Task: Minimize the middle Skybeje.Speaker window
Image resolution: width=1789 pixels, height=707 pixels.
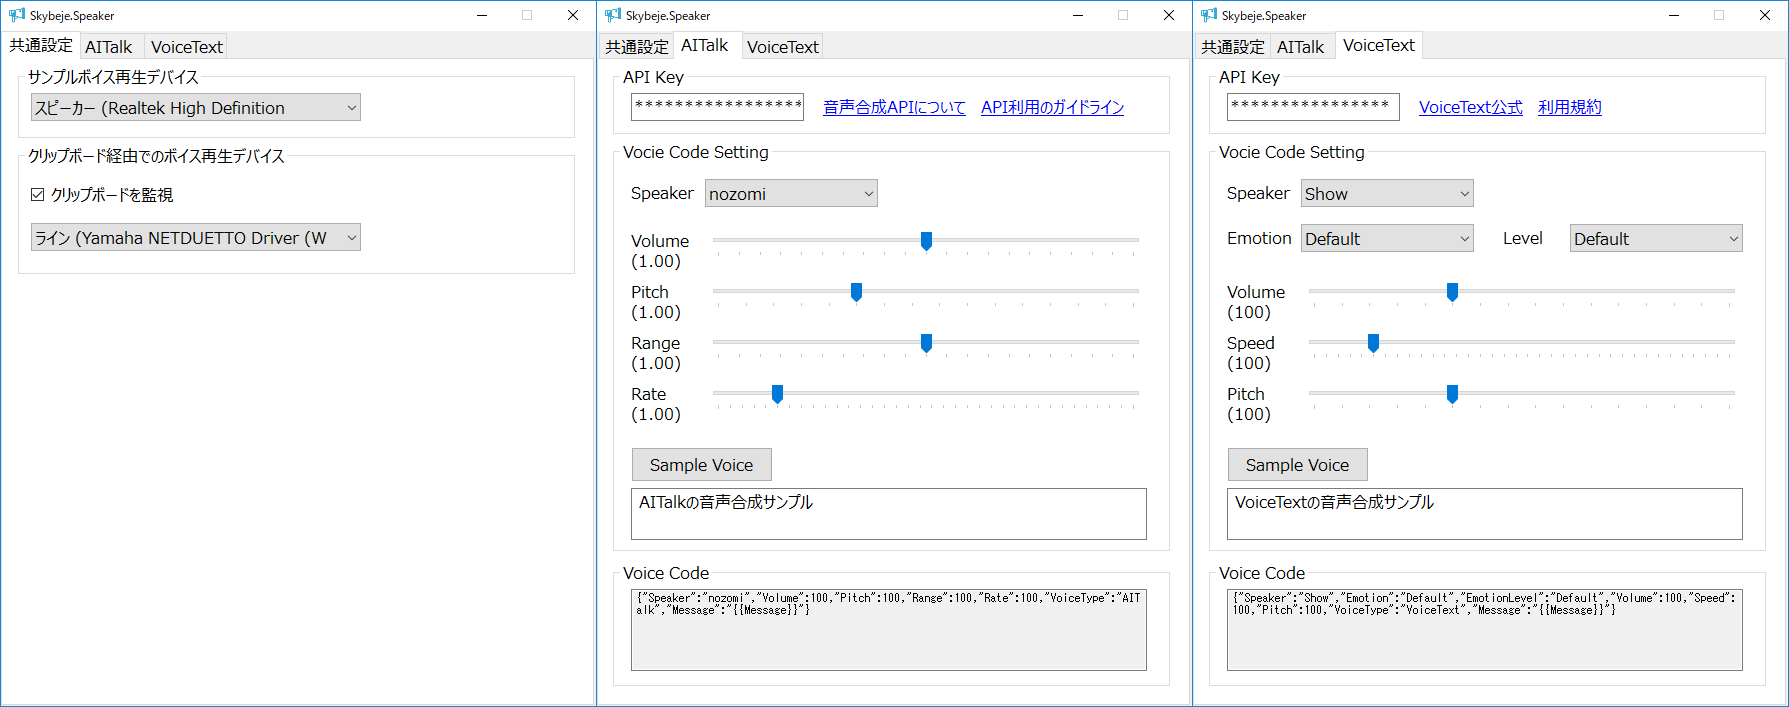Action: pos(1078,15)
